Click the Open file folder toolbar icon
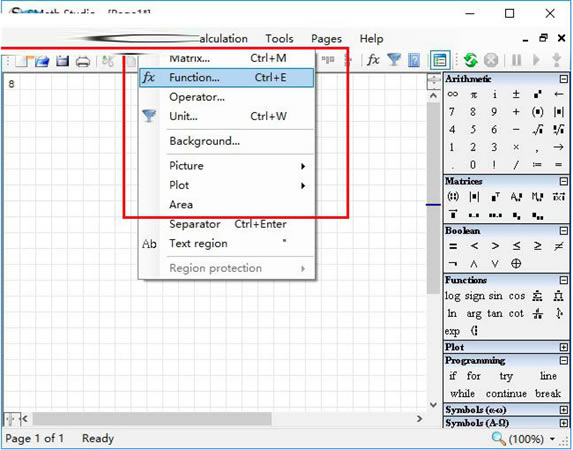This screenshot has height=450, width=573. click(x=42, y=61)
